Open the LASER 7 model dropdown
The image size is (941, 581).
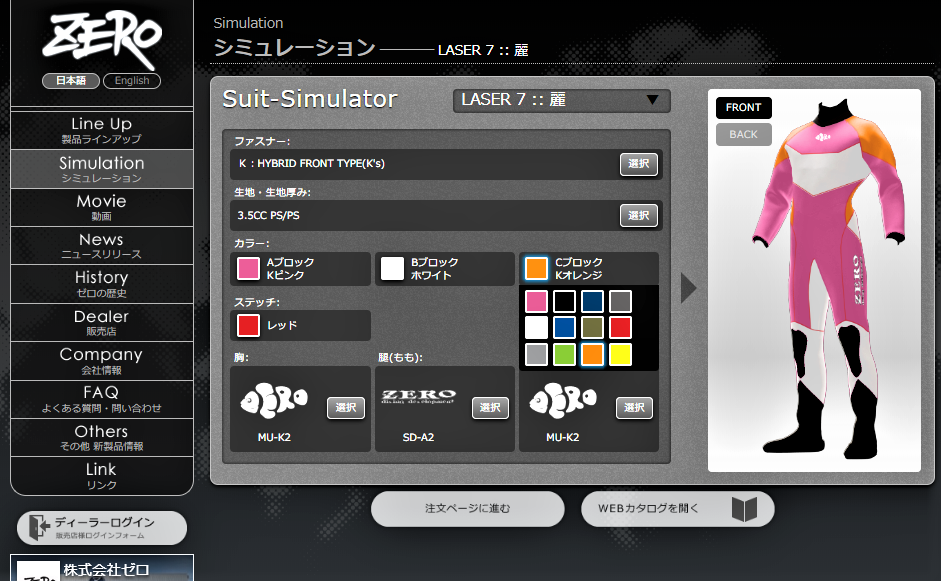point(561,100)
